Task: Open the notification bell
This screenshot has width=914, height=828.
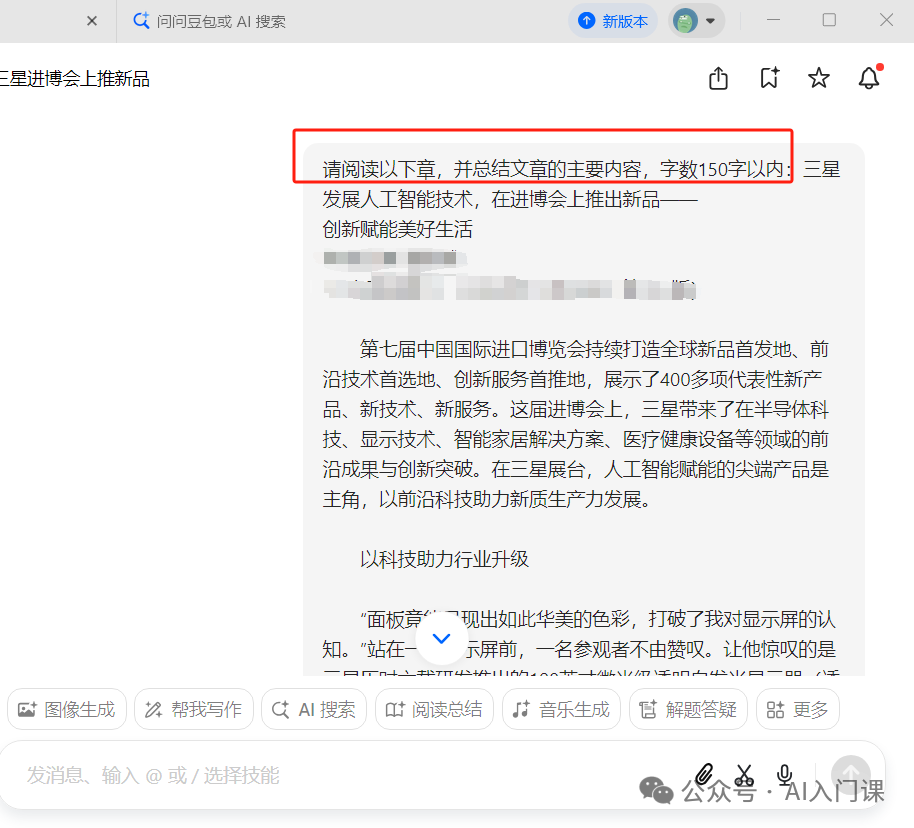Action: pos(869,78)
